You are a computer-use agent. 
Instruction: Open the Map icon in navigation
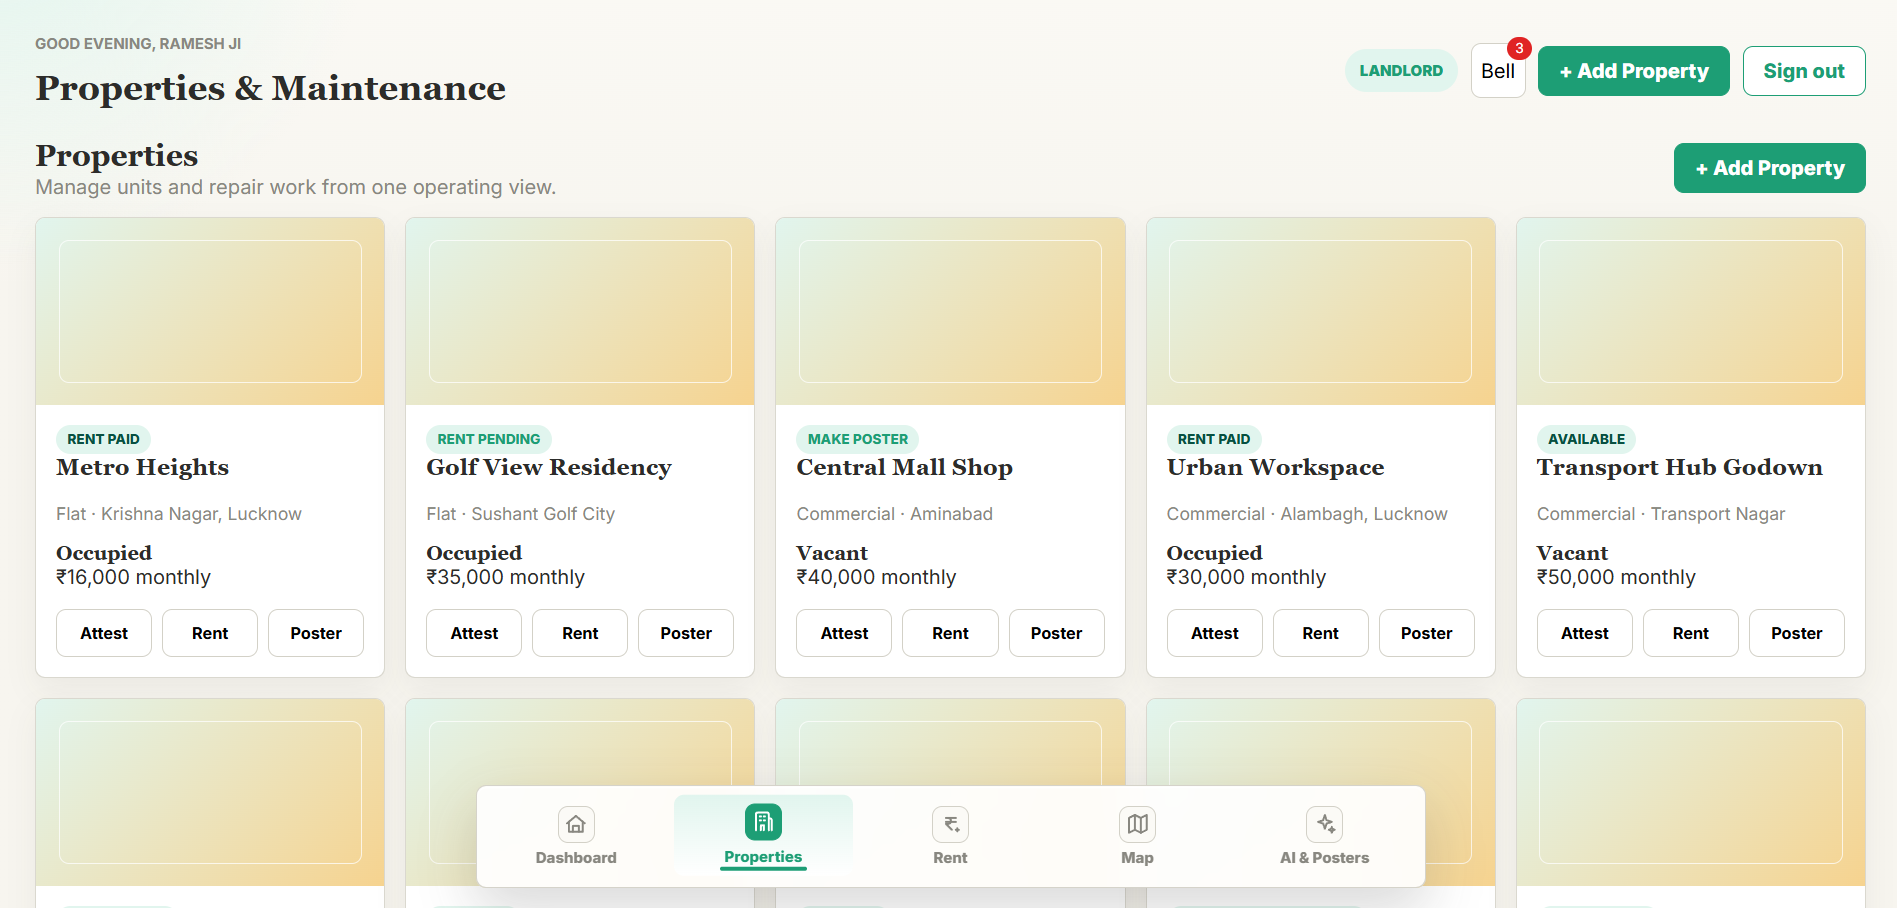(x=1137, y=824)
